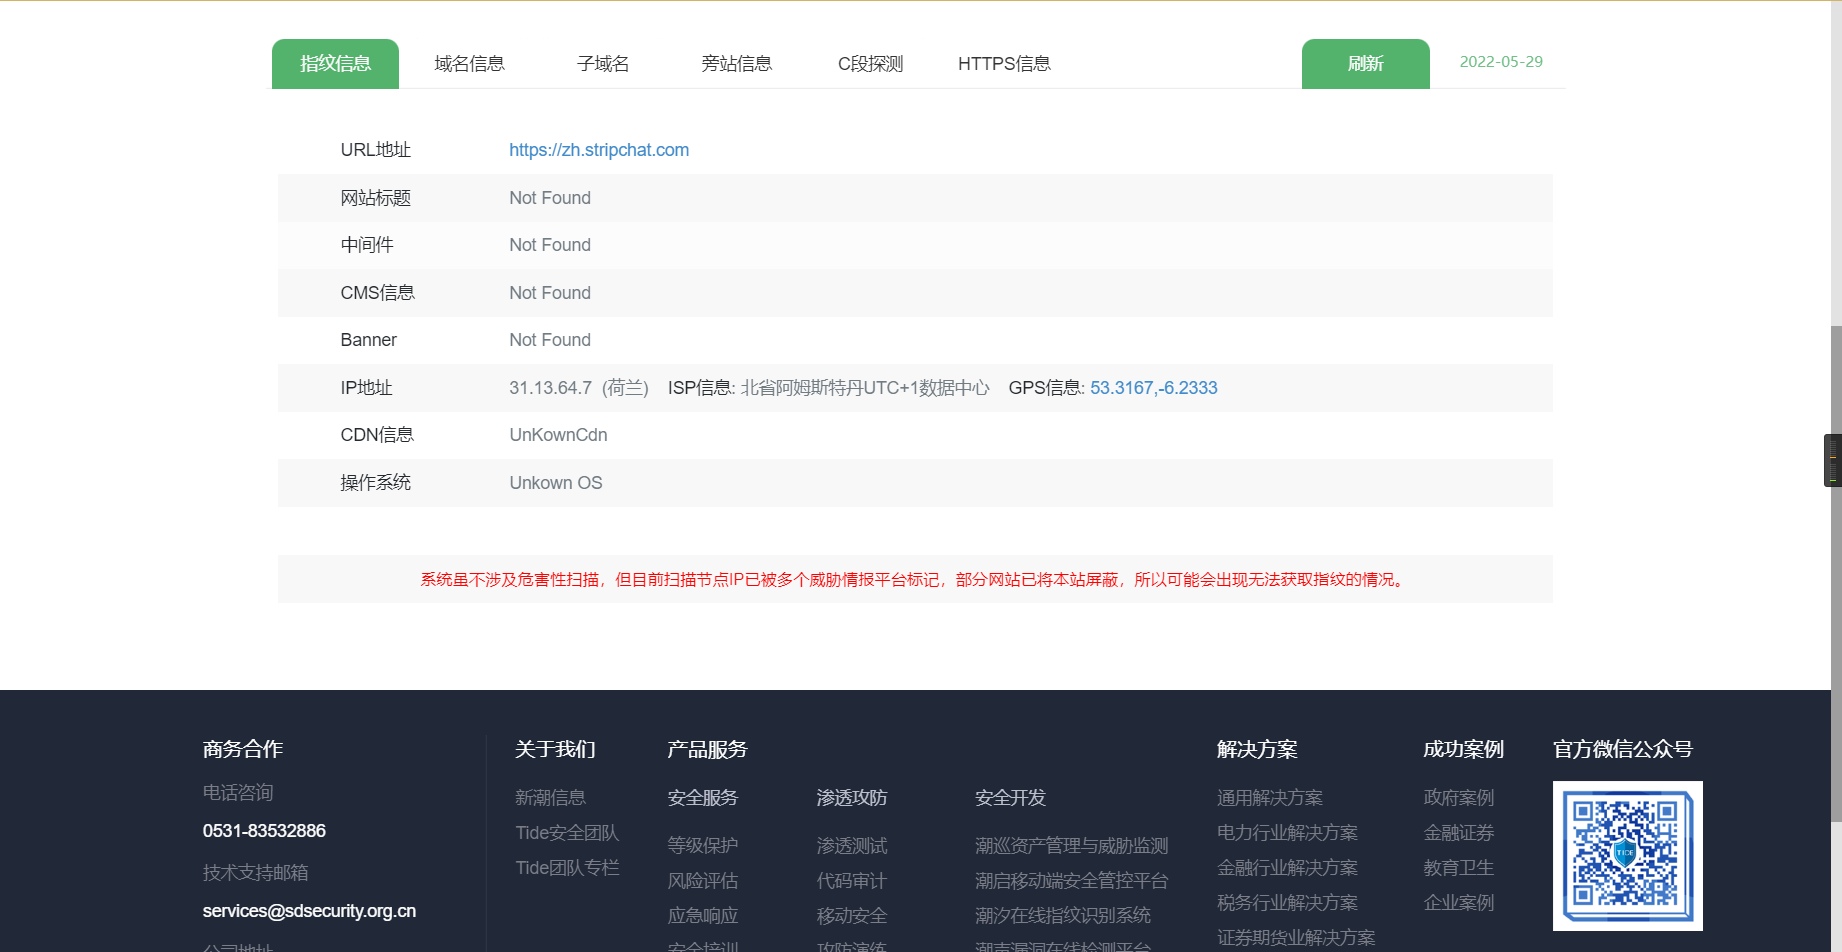Image resolution: width=1842 pixels, height=952 pixels.
Task: Open 风险评估 service link
Action: coord(703,881)
